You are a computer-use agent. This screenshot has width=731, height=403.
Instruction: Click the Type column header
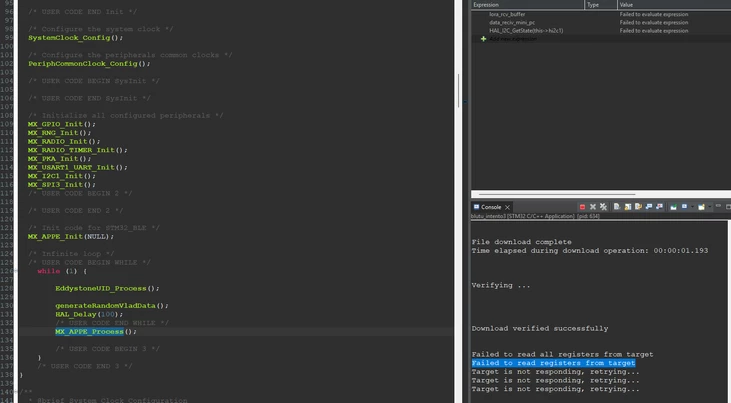pyautogui.click(x=601, y=5)
